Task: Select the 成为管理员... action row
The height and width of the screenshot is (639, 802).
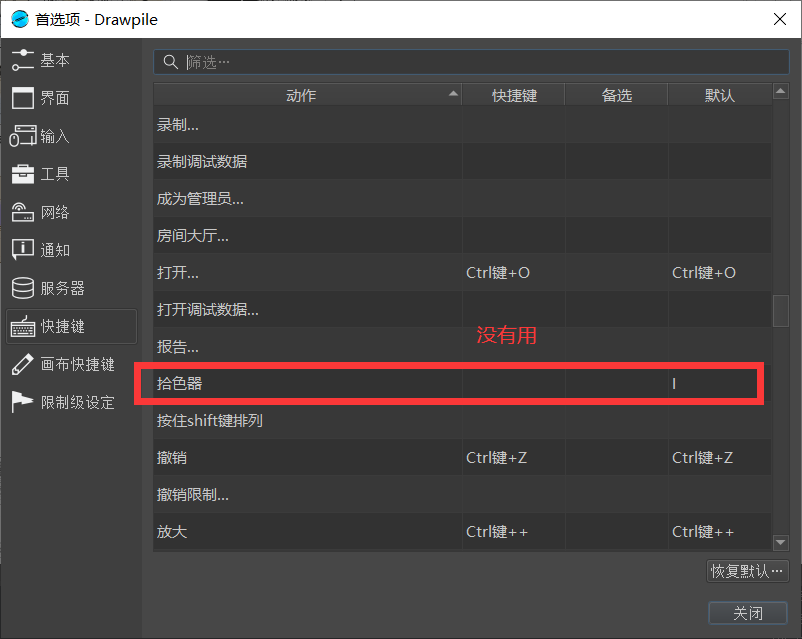Action: point(462,199)
